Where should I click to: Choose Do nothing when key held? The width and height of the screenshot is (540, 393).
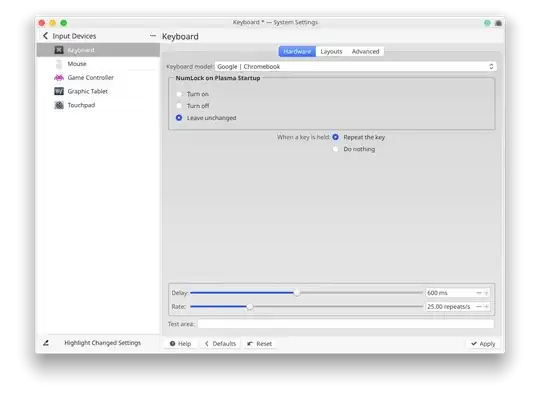pos(335,149)
